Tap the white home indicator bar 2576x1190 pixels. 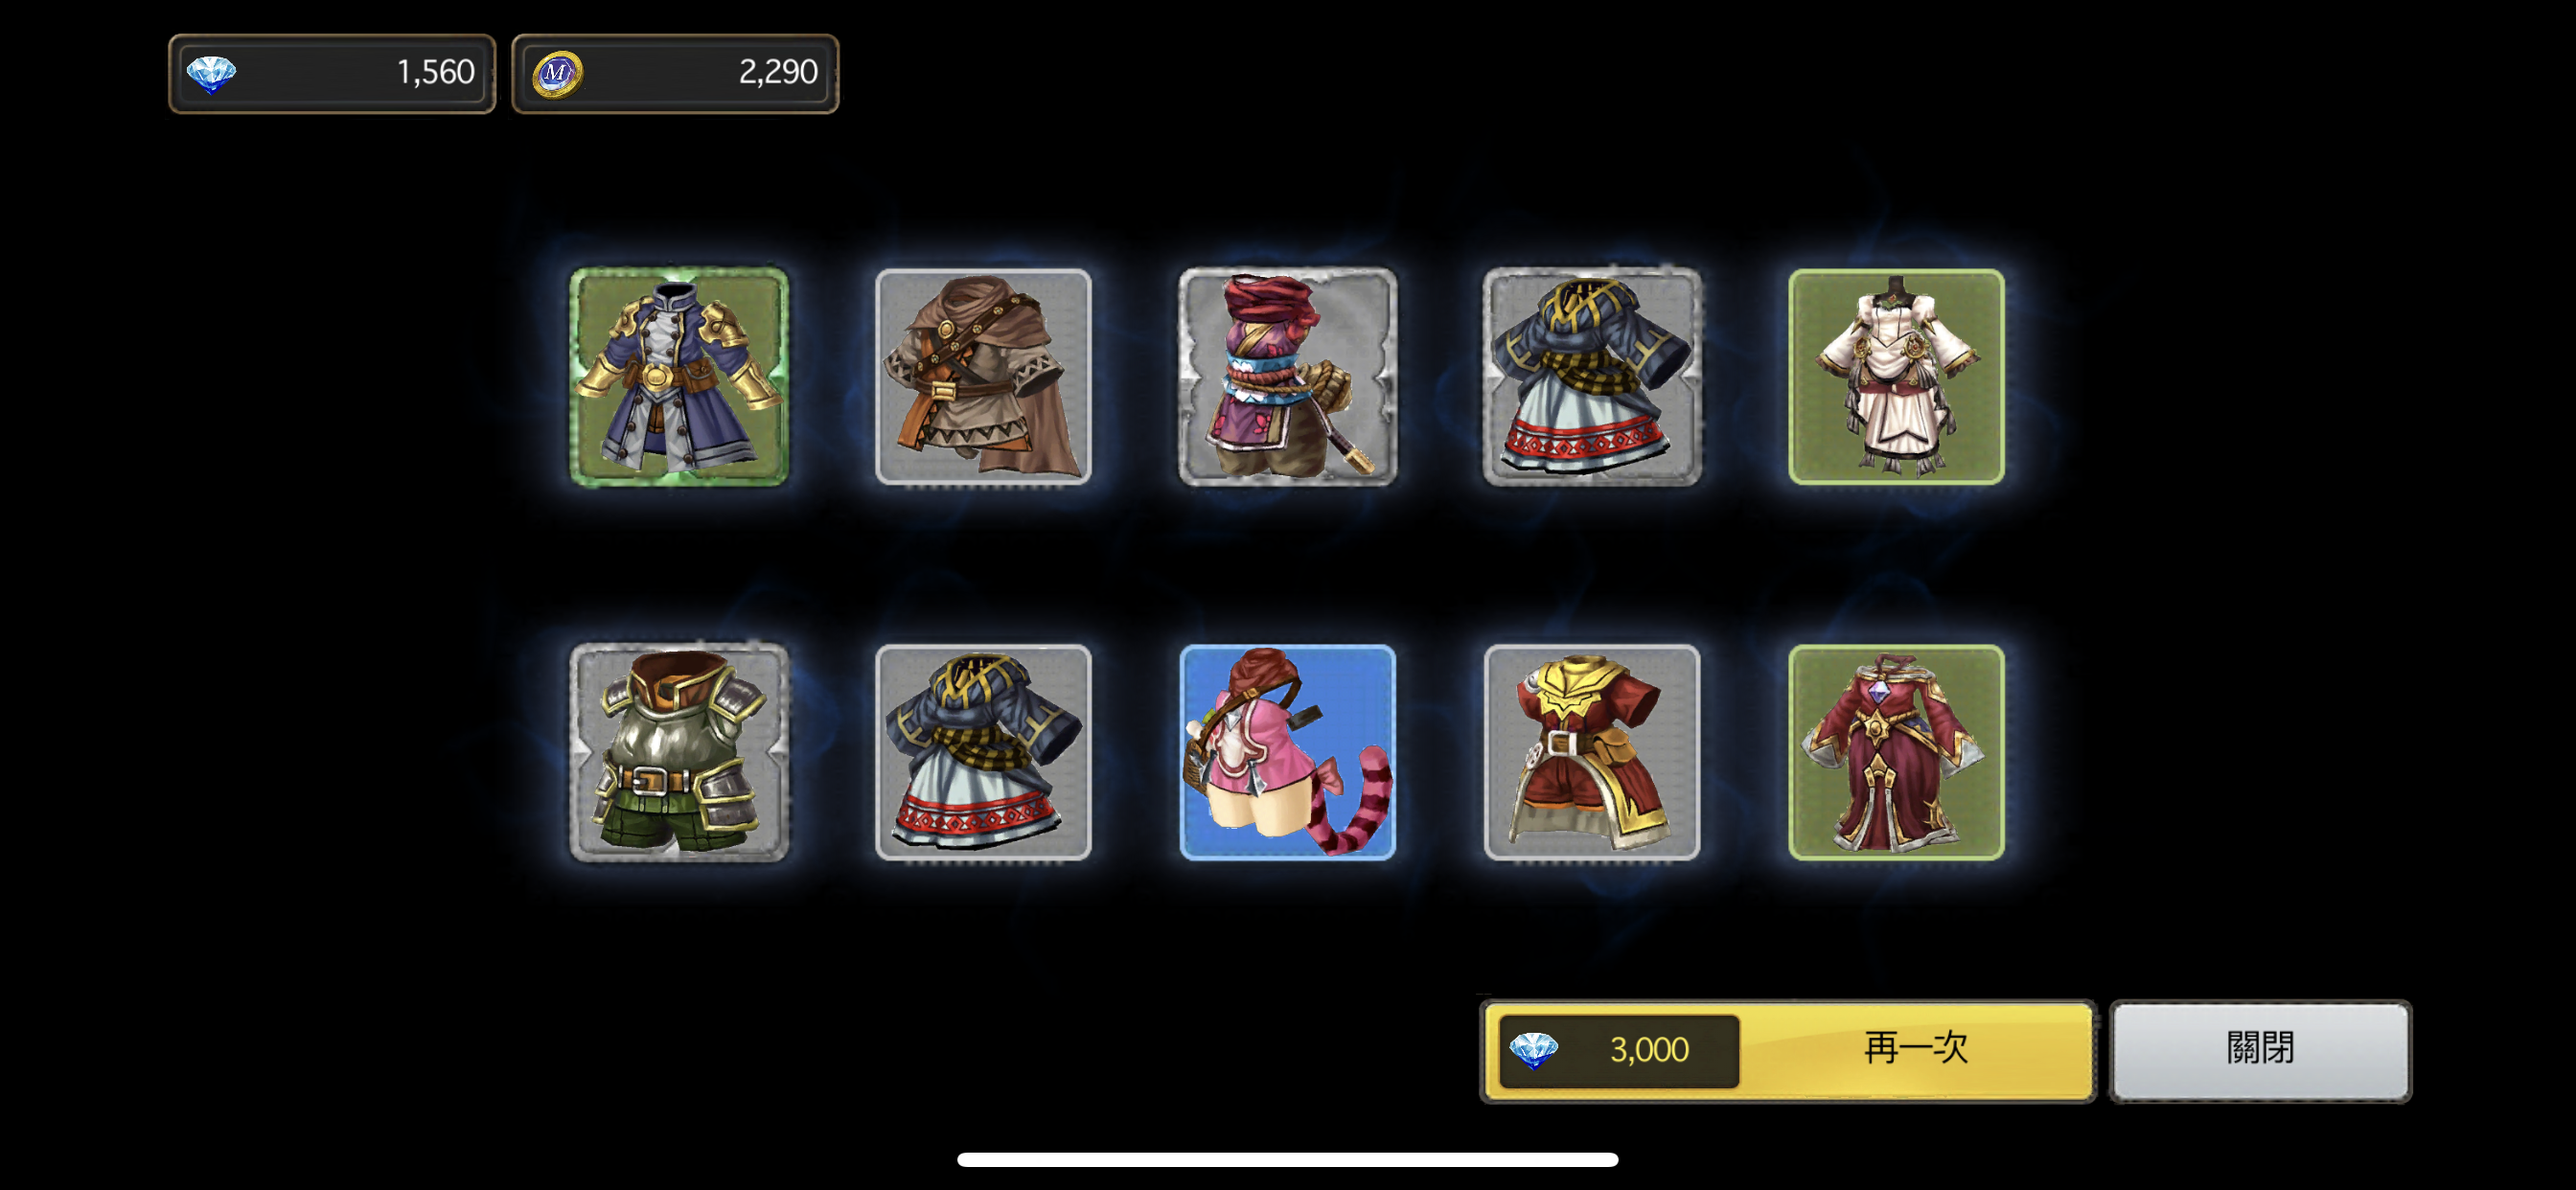coord(1288,1159)
